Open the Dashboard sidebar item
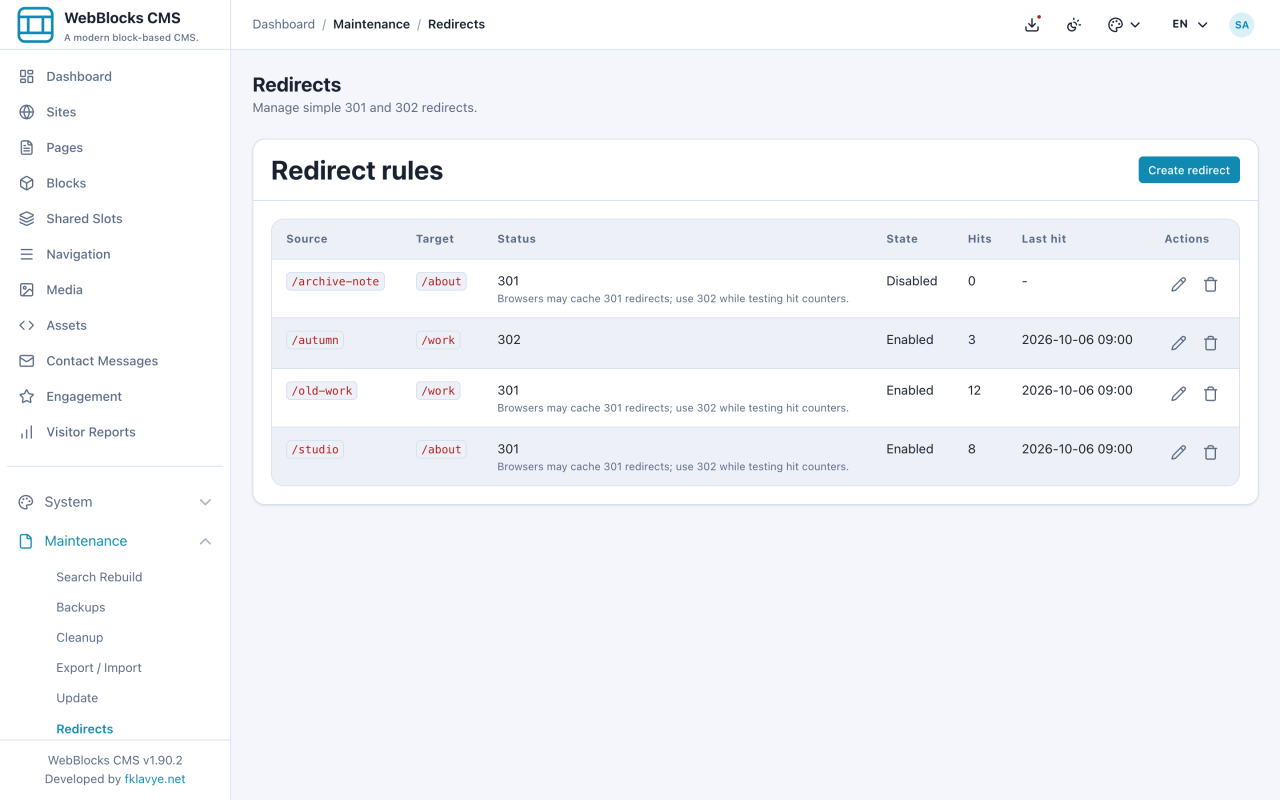1280x800 pixels. coord(115,76)
